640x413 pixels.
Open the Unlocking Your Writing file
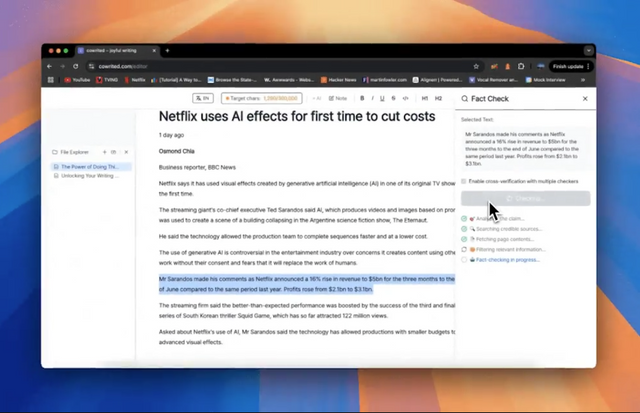click(91, 176)
